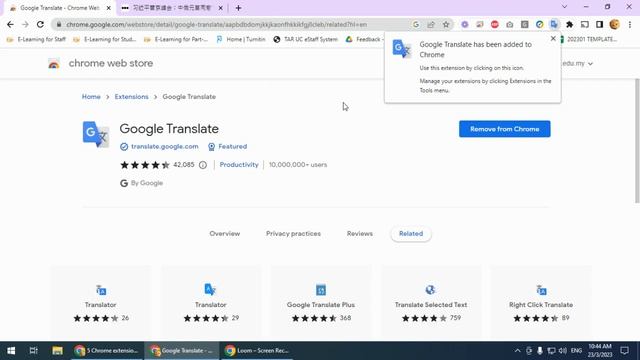Click the 10,000,000+ users text

coord(298,165)
